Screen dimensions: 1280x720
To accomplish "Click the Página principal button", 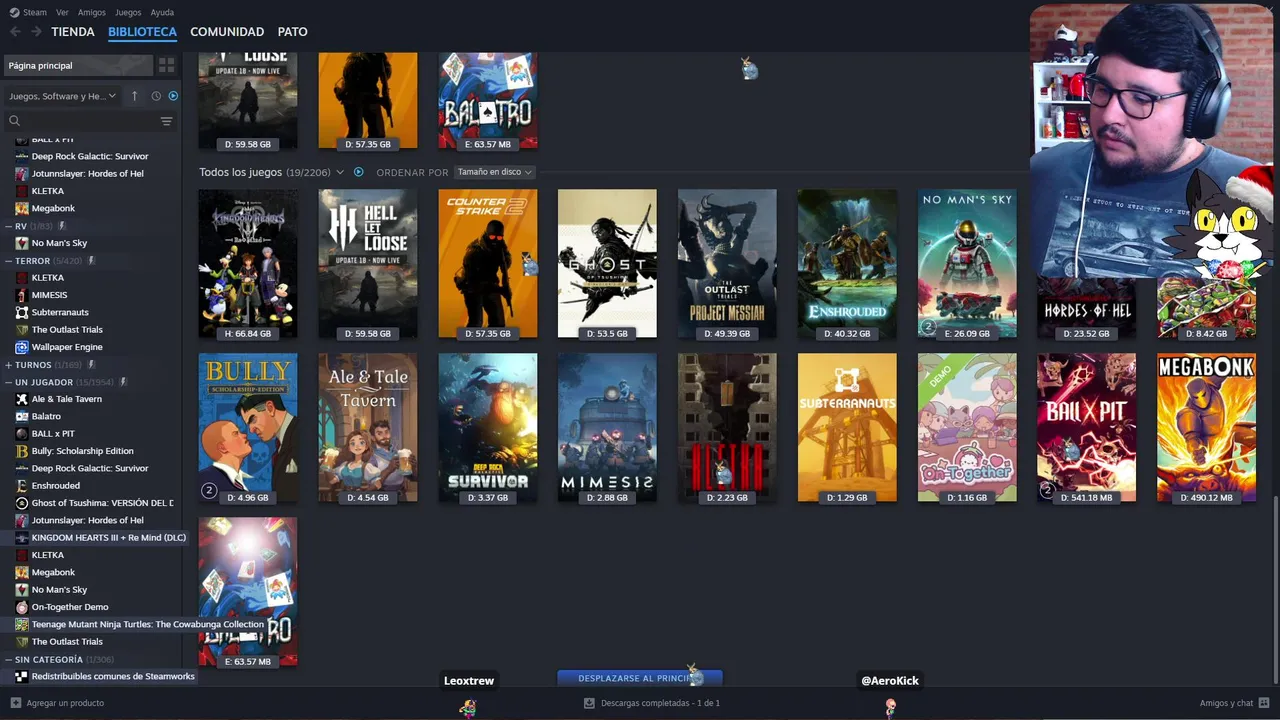I will click(78, 65).
